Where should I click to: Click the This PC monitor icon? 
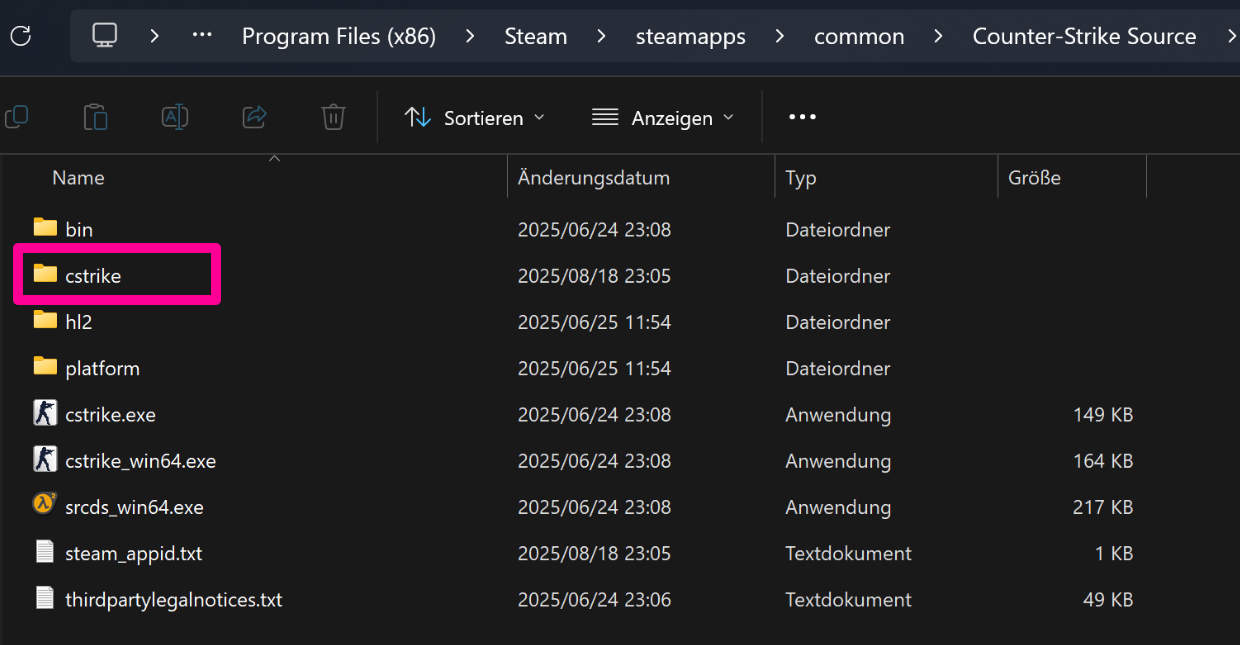105,35
